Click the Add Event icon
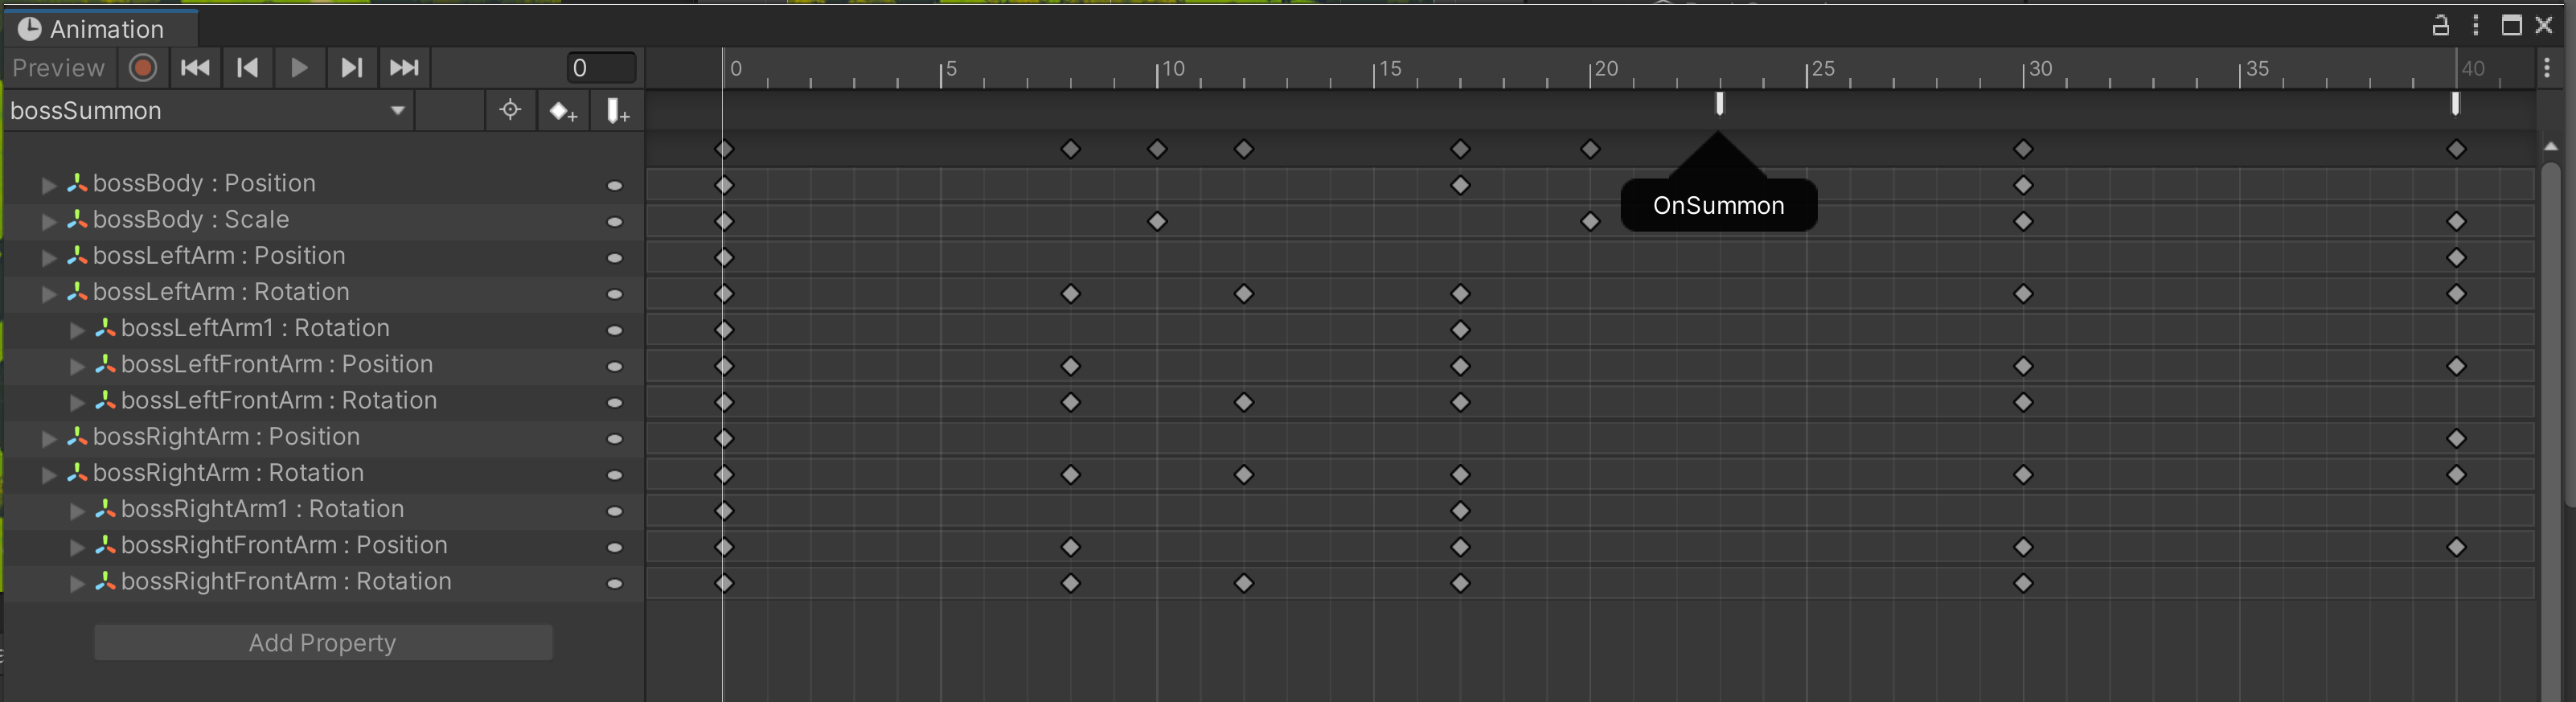2576x702 pixels. click(617, 111)
